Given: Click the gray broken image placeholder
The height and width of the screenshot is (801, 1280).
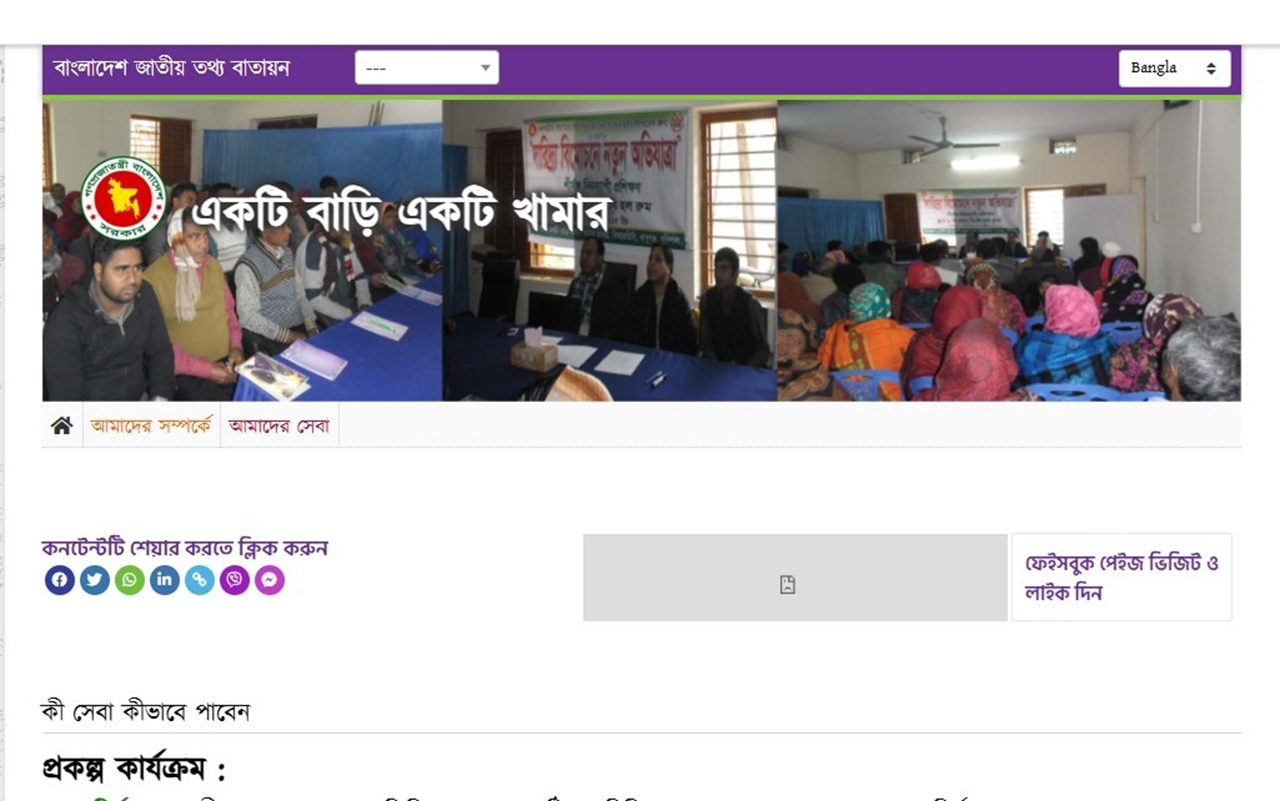Looking at the screenshot, I should (x=795, y=577).
